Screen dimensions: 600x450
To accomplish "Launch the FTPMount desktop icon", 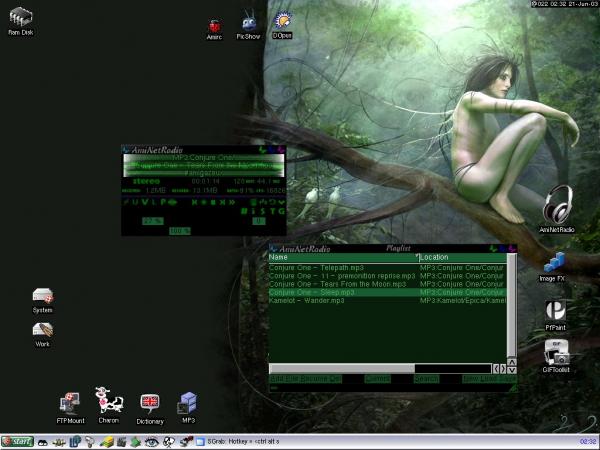I will click(x=70, y=408).
